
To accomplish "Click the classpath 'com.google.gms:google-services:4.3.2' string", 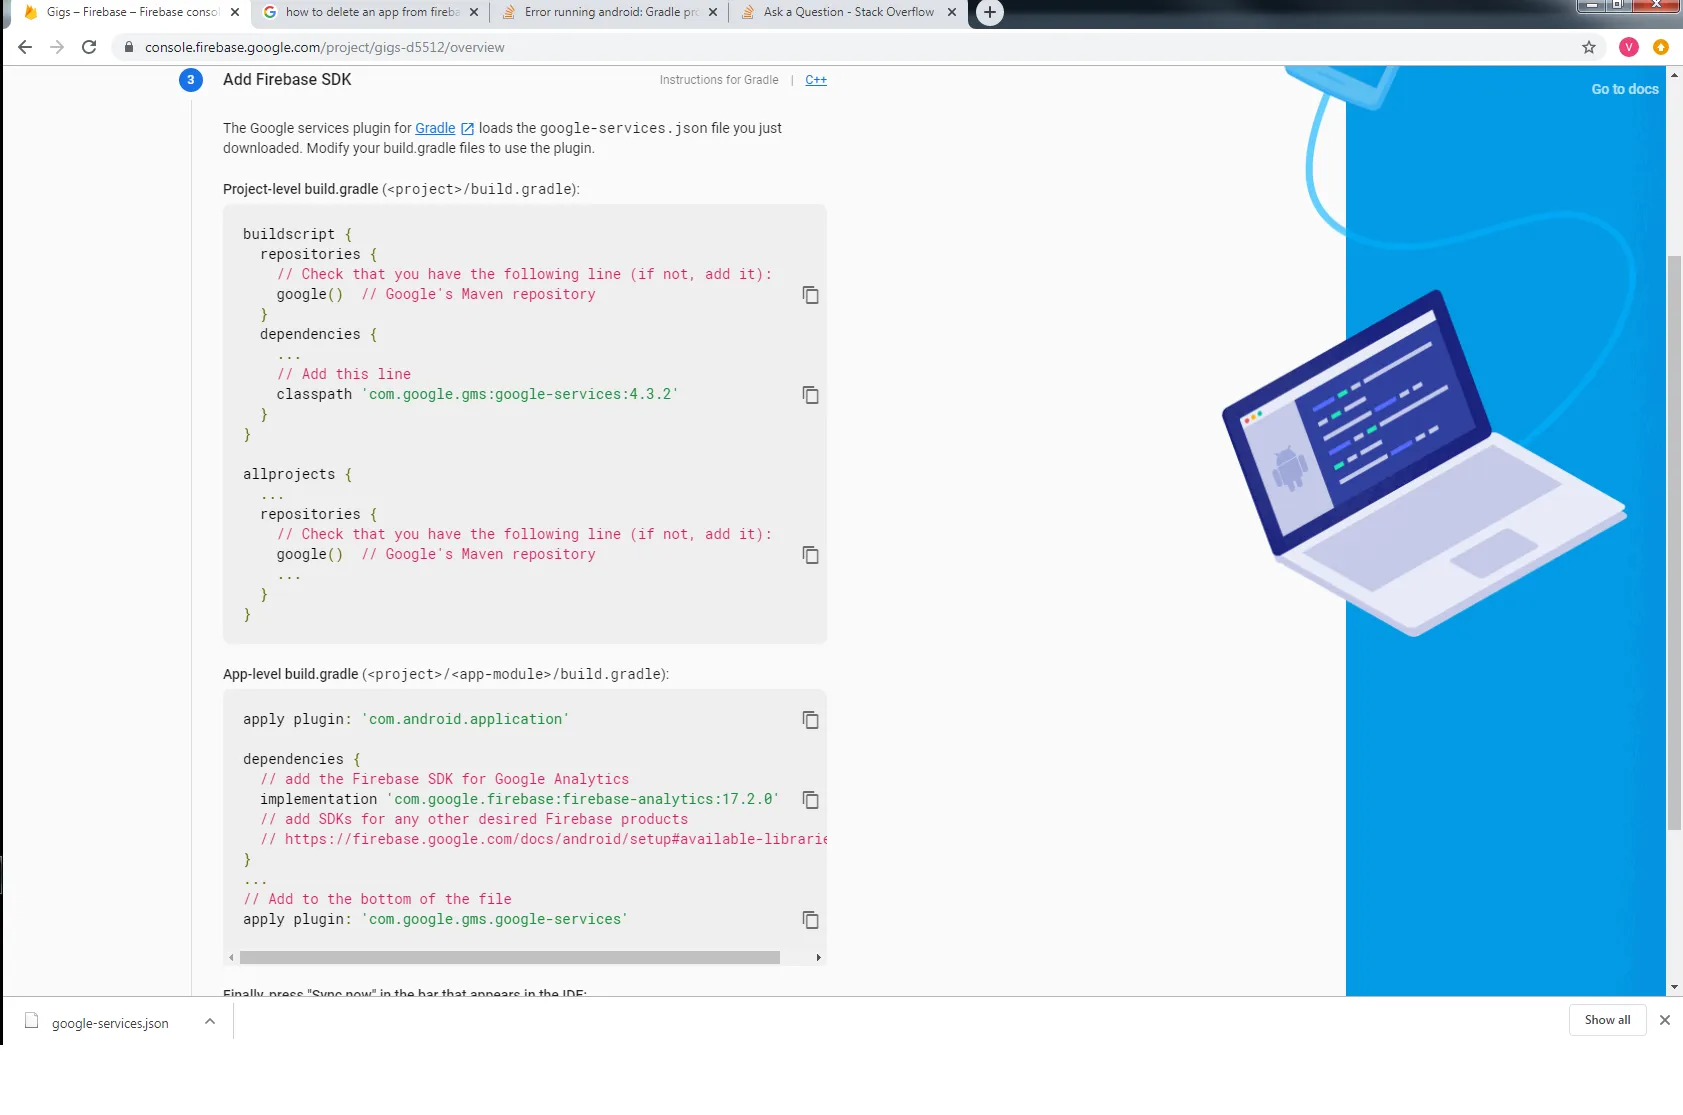I will [520, 394].
